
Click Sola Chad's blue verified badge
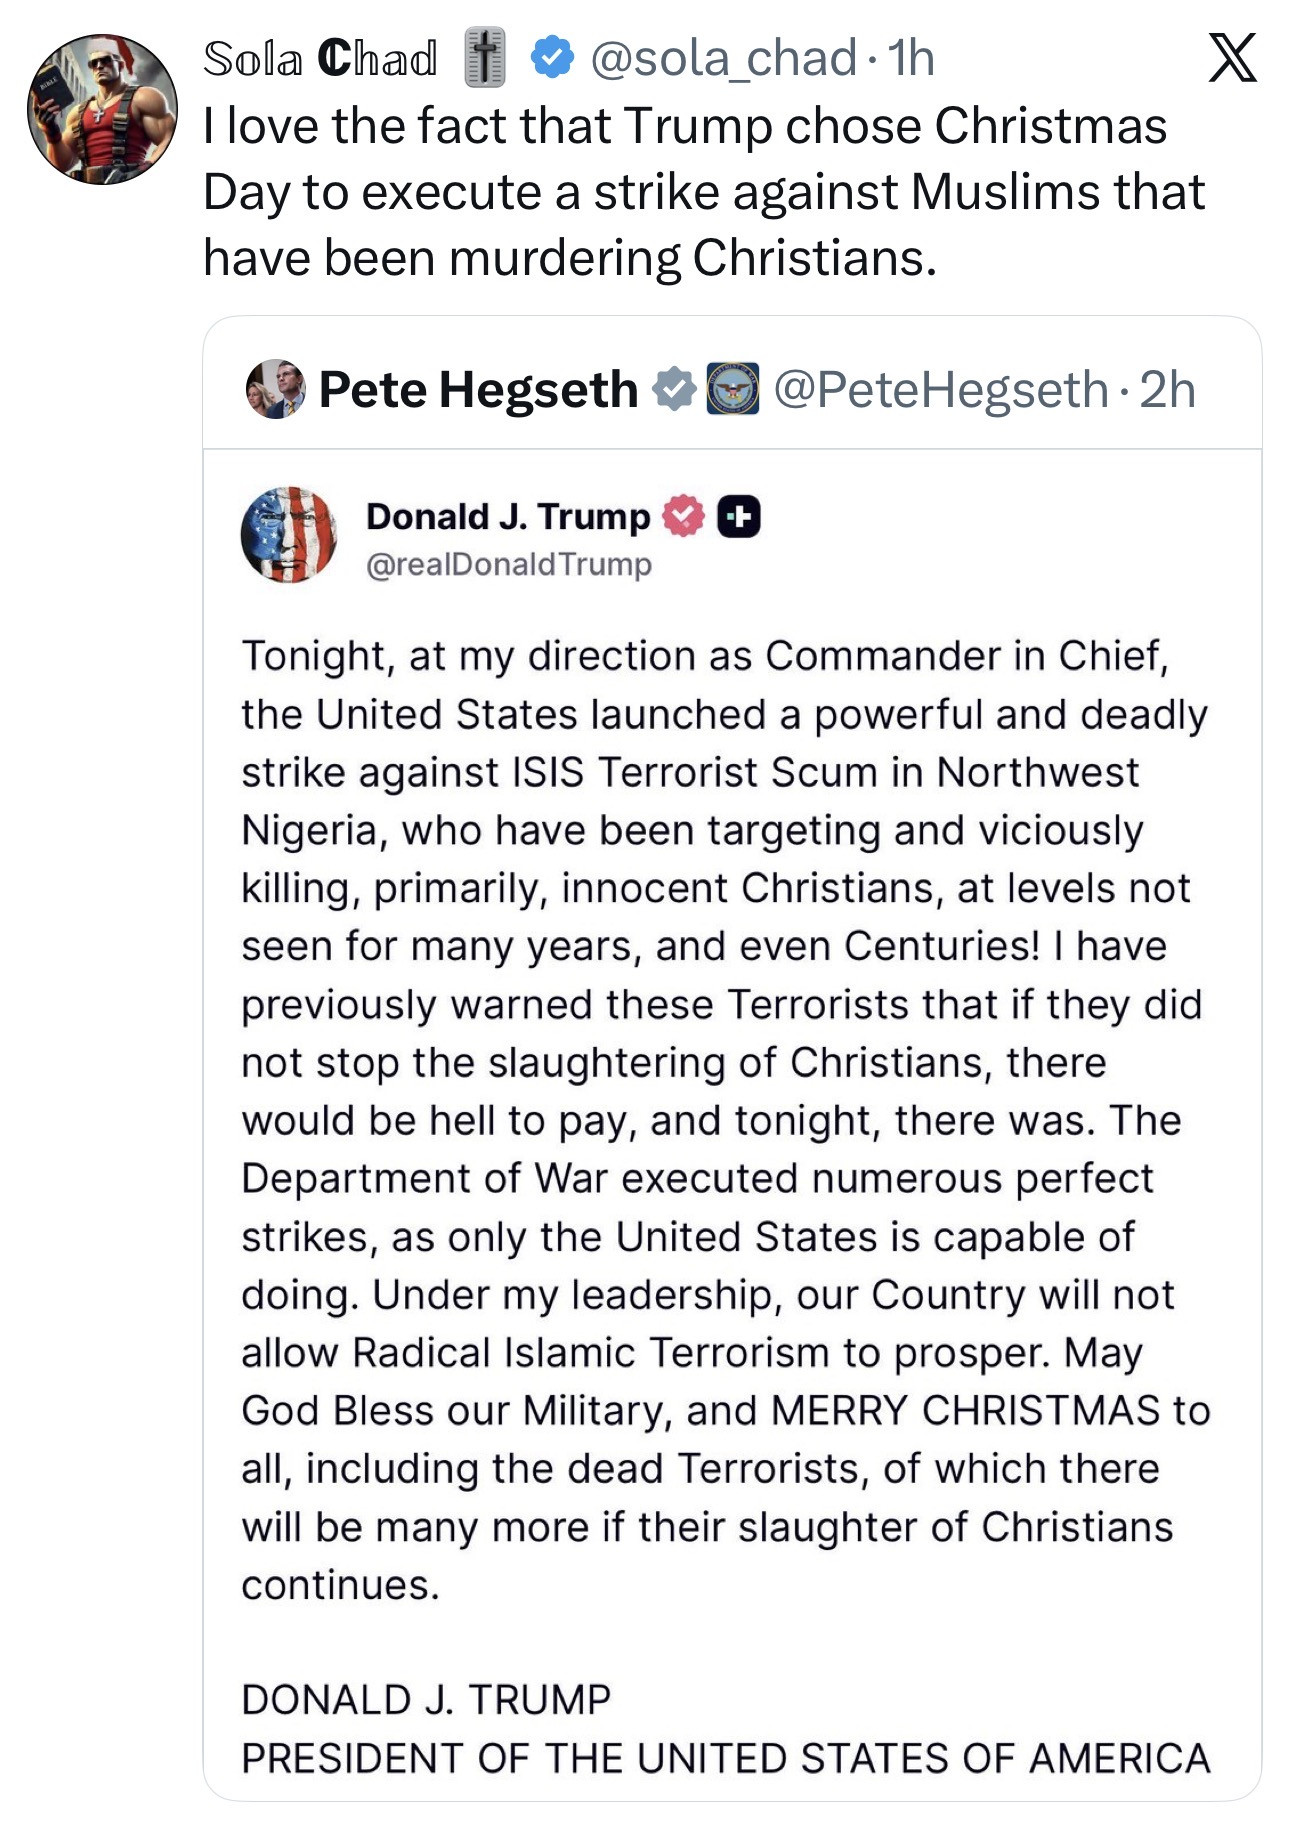pos(551,57)
